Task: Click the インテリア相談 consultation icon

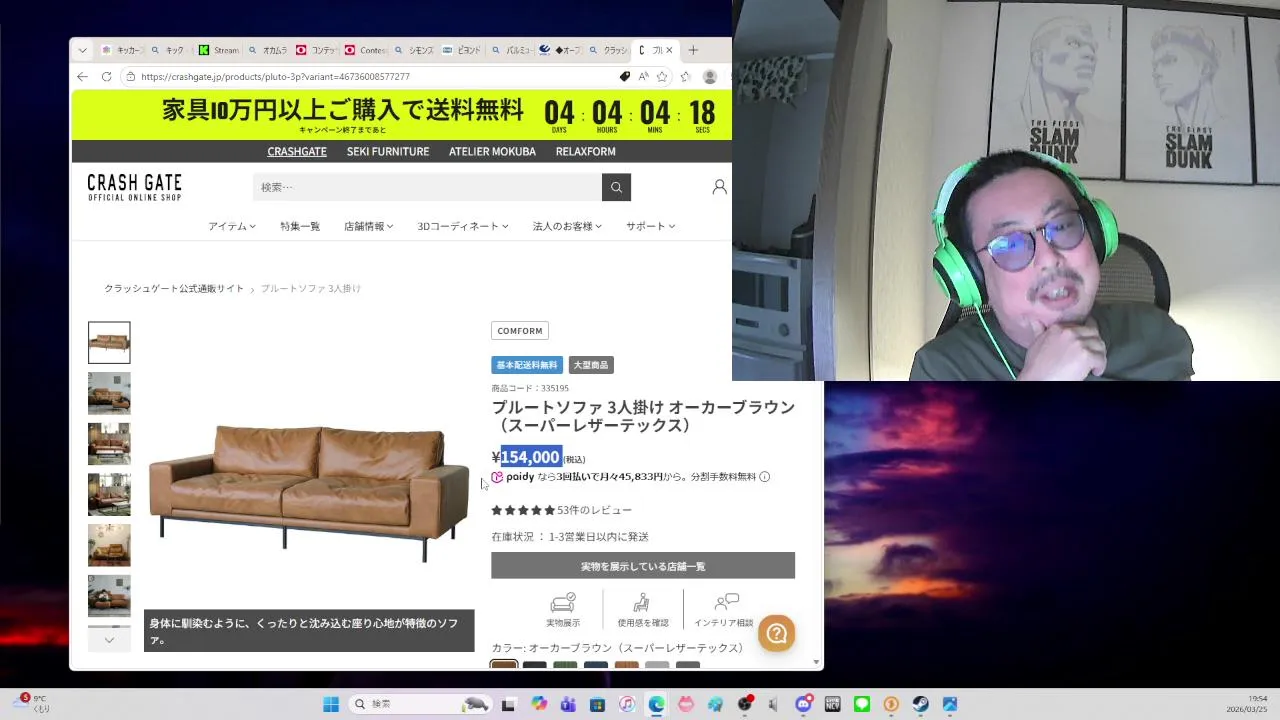Action: pos(726,603)
